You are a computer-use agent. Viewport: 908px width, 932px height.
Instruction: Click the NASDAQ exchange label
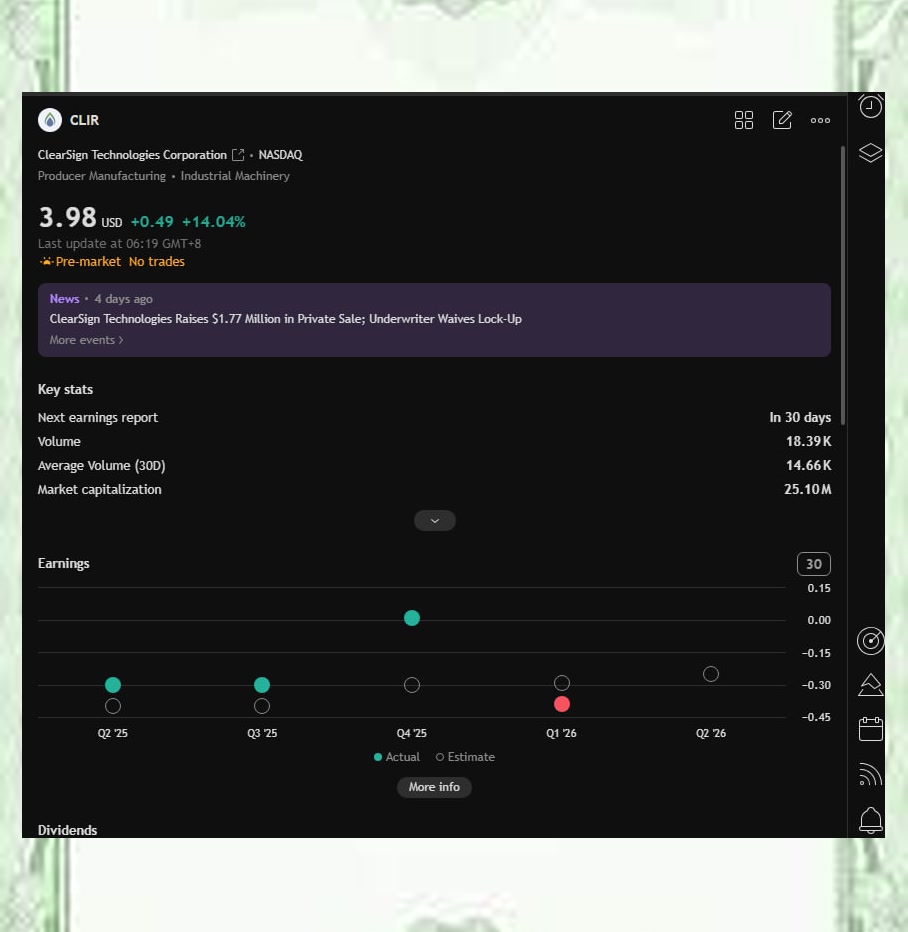click(x=280, y=155)
